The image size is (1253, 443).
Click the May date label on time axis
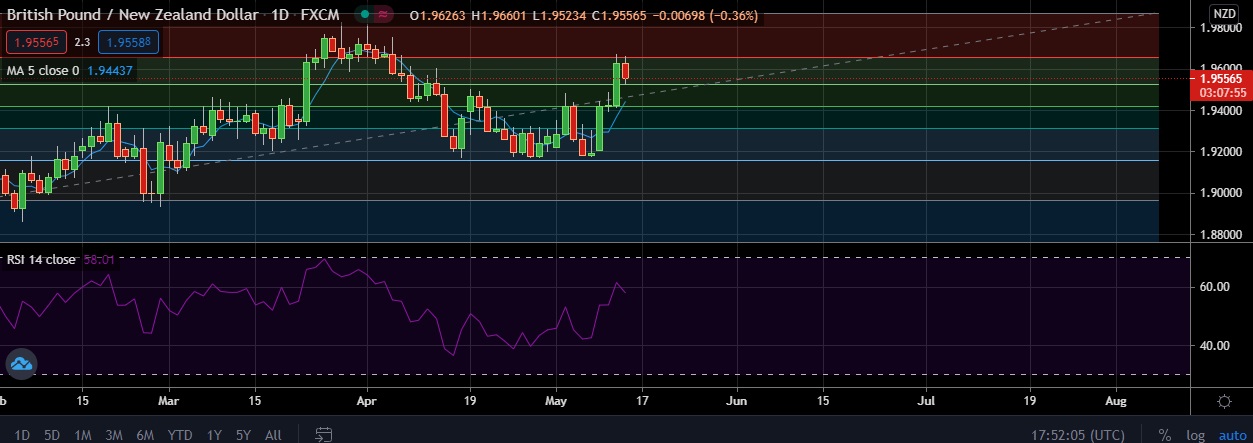[x=556, y=400]
